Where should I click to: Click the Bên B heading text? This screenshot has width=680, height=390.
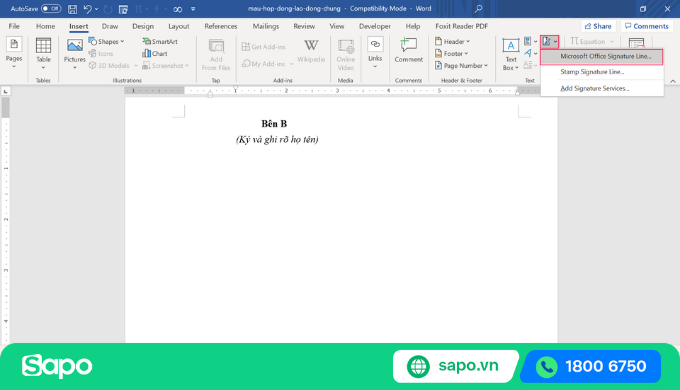274,124
